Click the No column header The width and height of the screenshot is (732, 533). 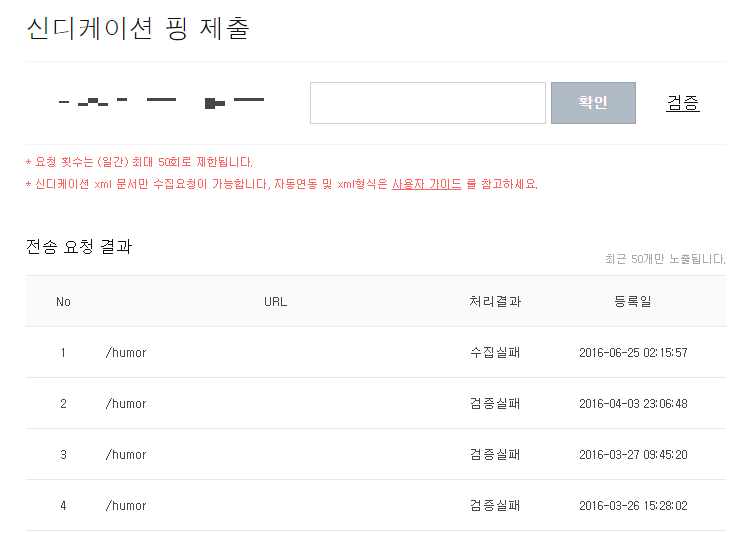(63, 301)
